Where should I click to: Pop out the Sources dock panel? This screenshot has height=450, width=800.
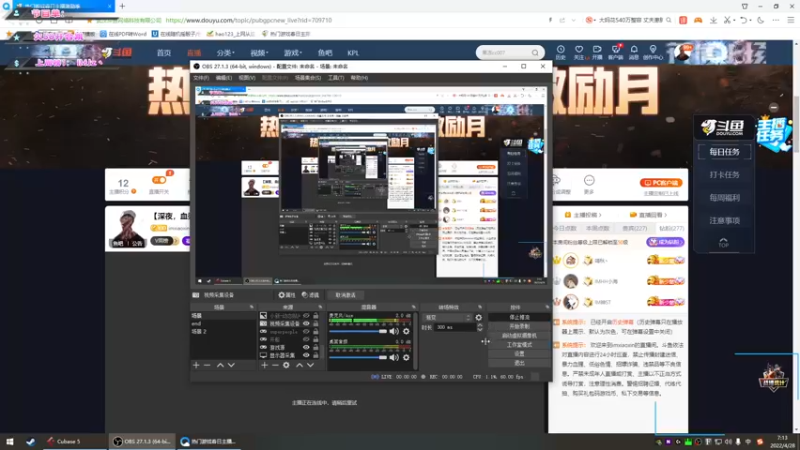point(320,307)
